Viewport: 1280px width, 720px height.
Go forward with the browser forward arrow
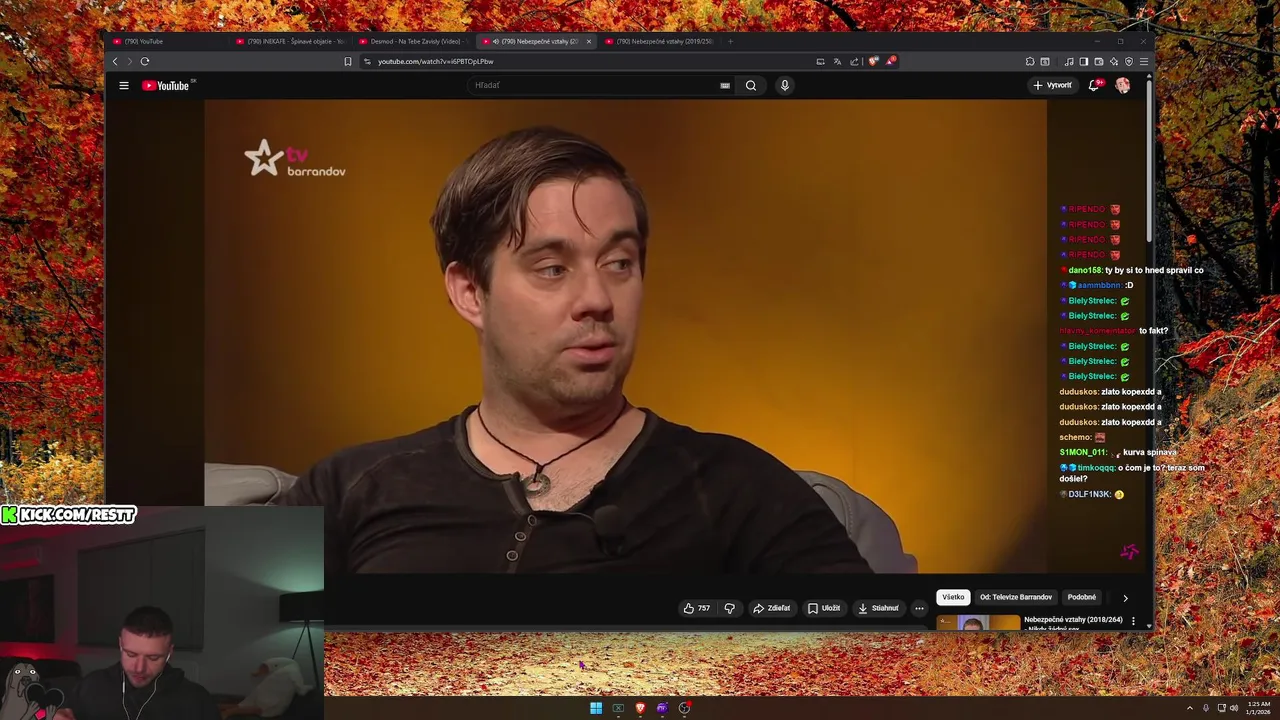click(x=130, y=61)
